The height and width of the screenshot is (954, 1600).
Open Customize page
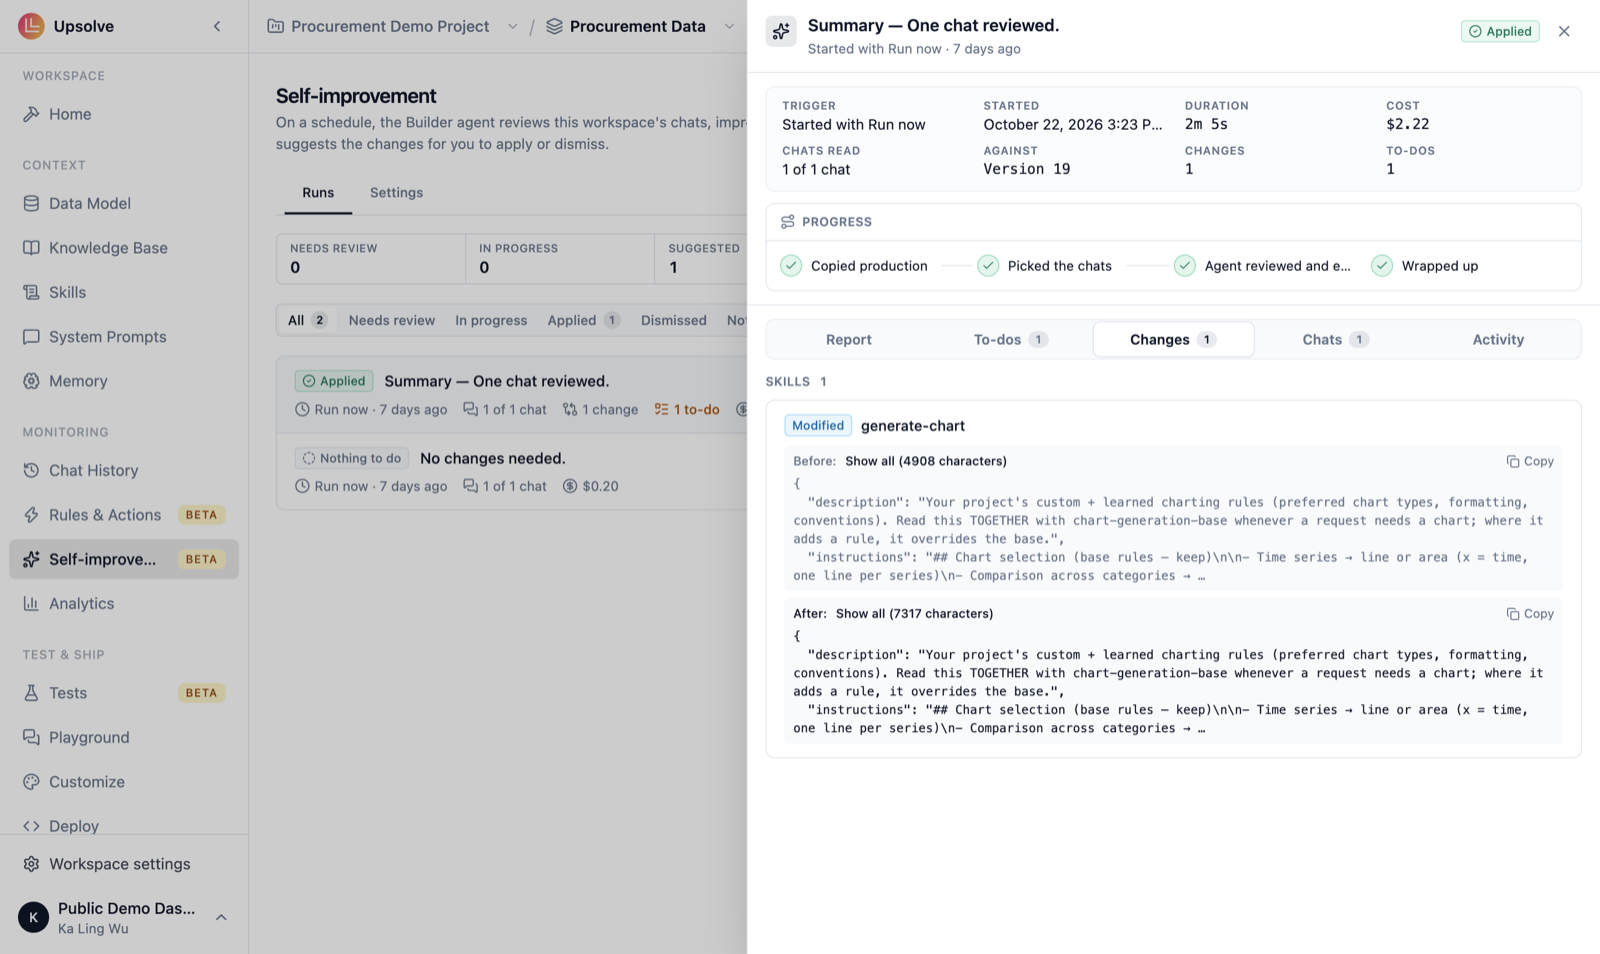[x=124, y=782]
